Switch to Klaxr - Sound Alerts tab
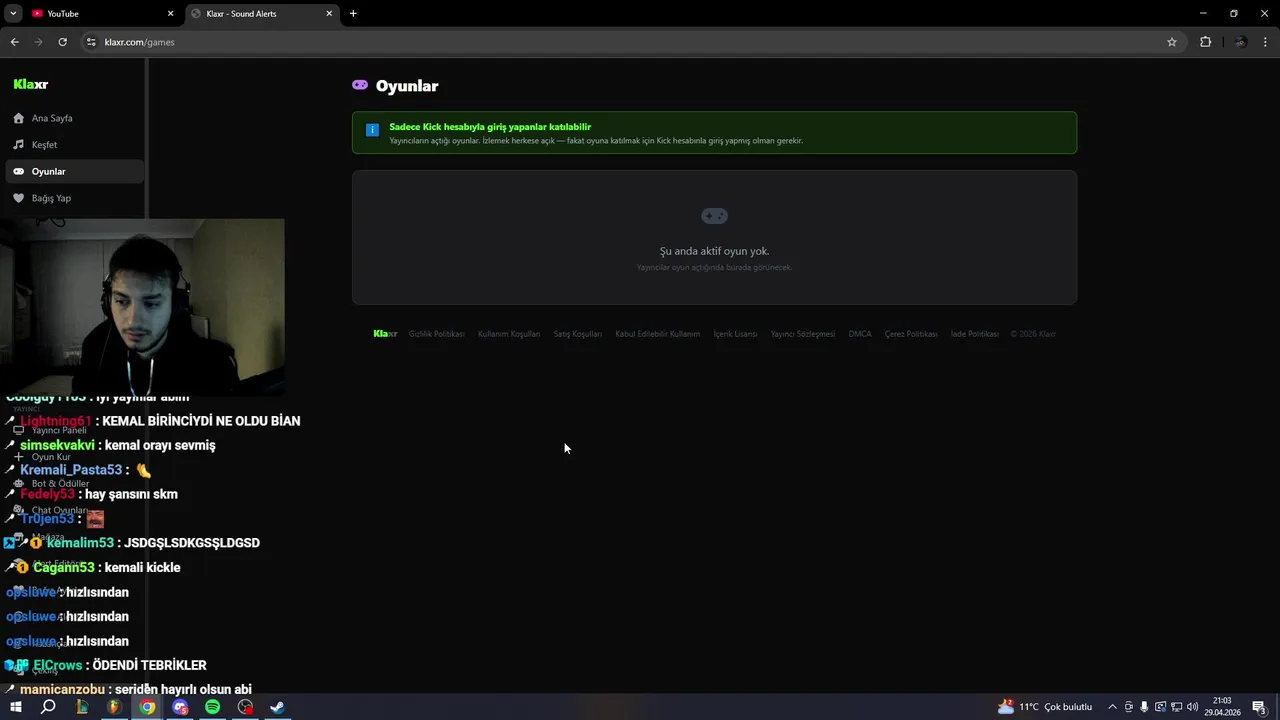This screenshot has height=720, width=1280. coord(262,13)
